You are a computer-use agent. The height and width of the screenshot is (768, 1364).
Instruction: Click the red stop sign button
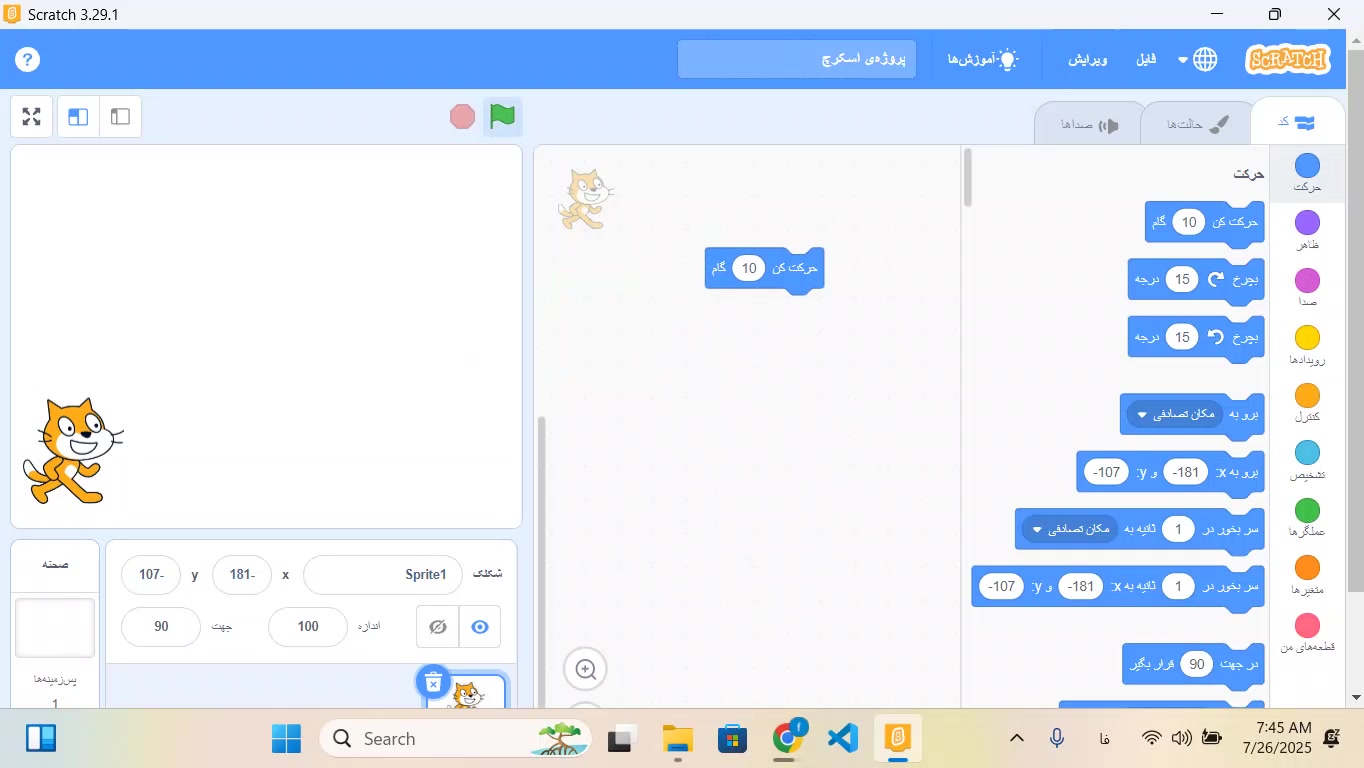pyautogui.click(x=462, y=117)
